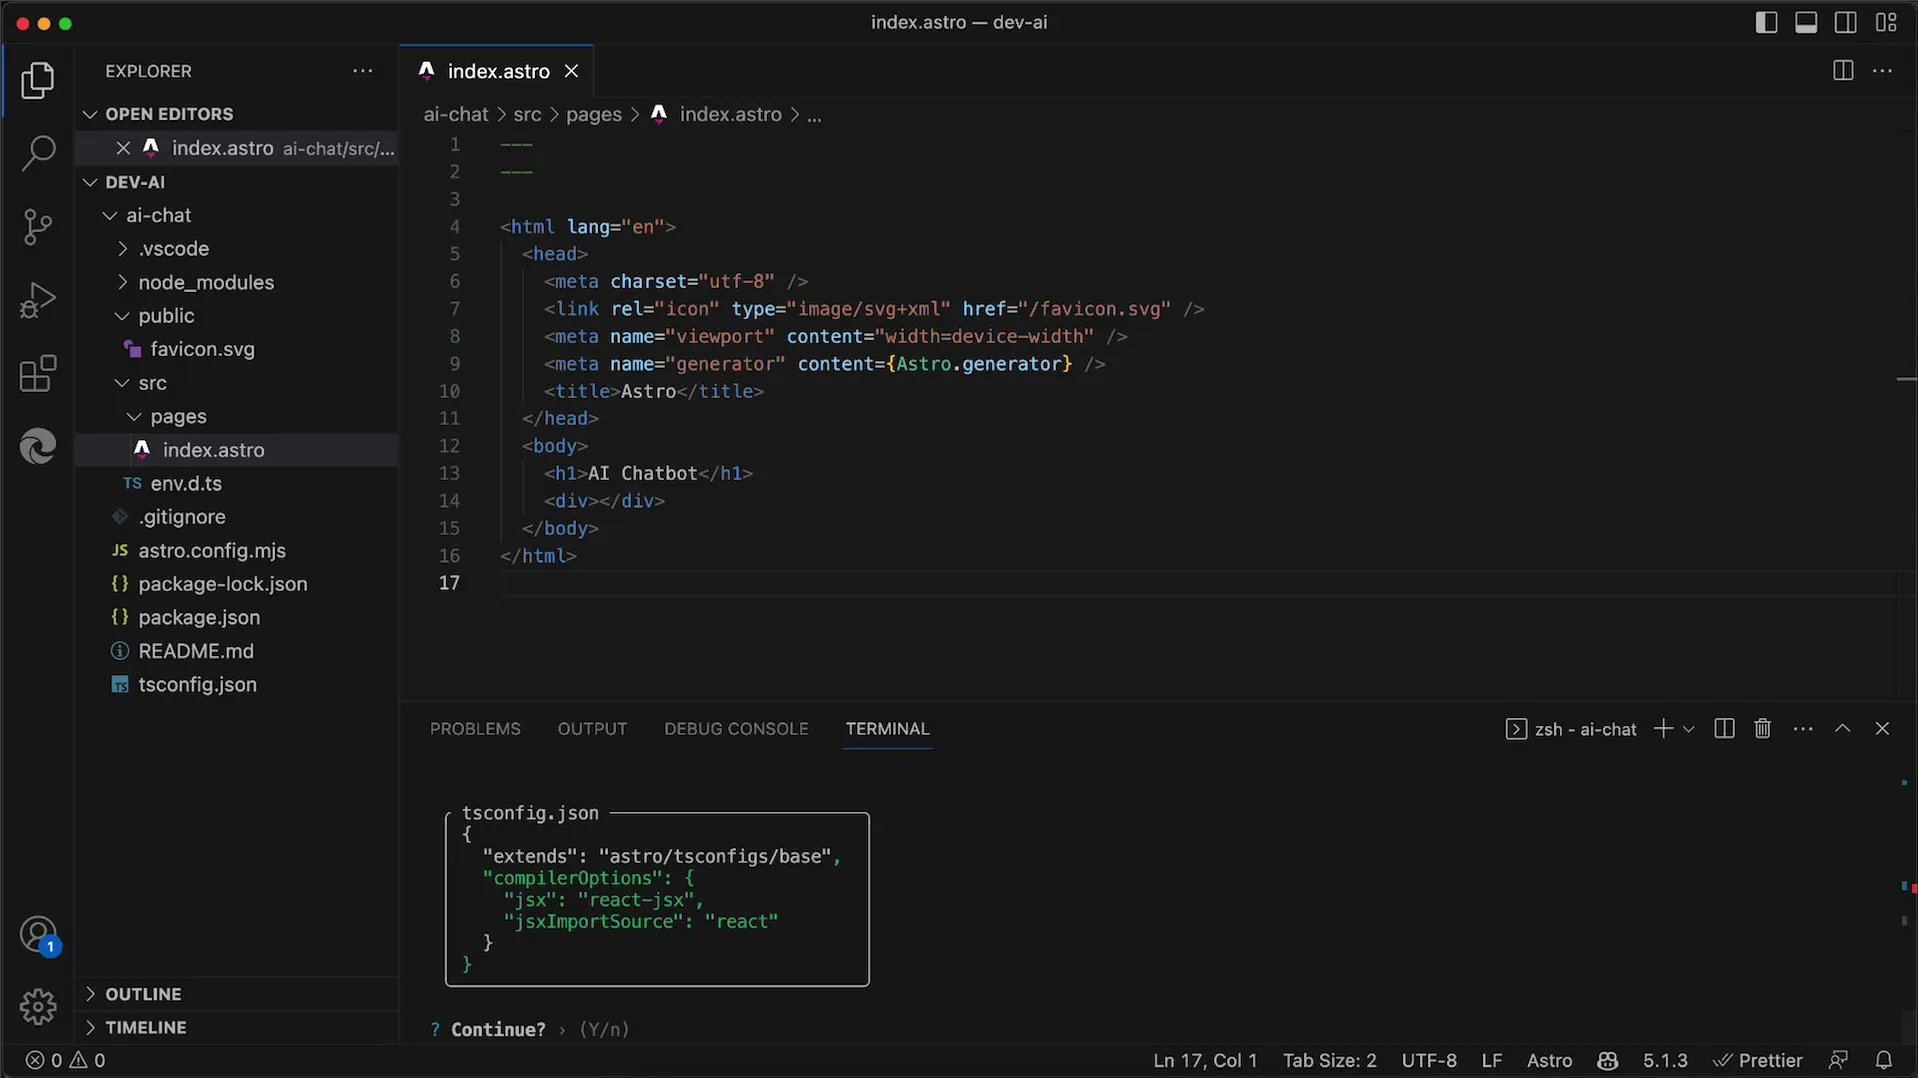Toggle primary side bar visibility
The image size is (1918, 1078).
(1766, 22)
